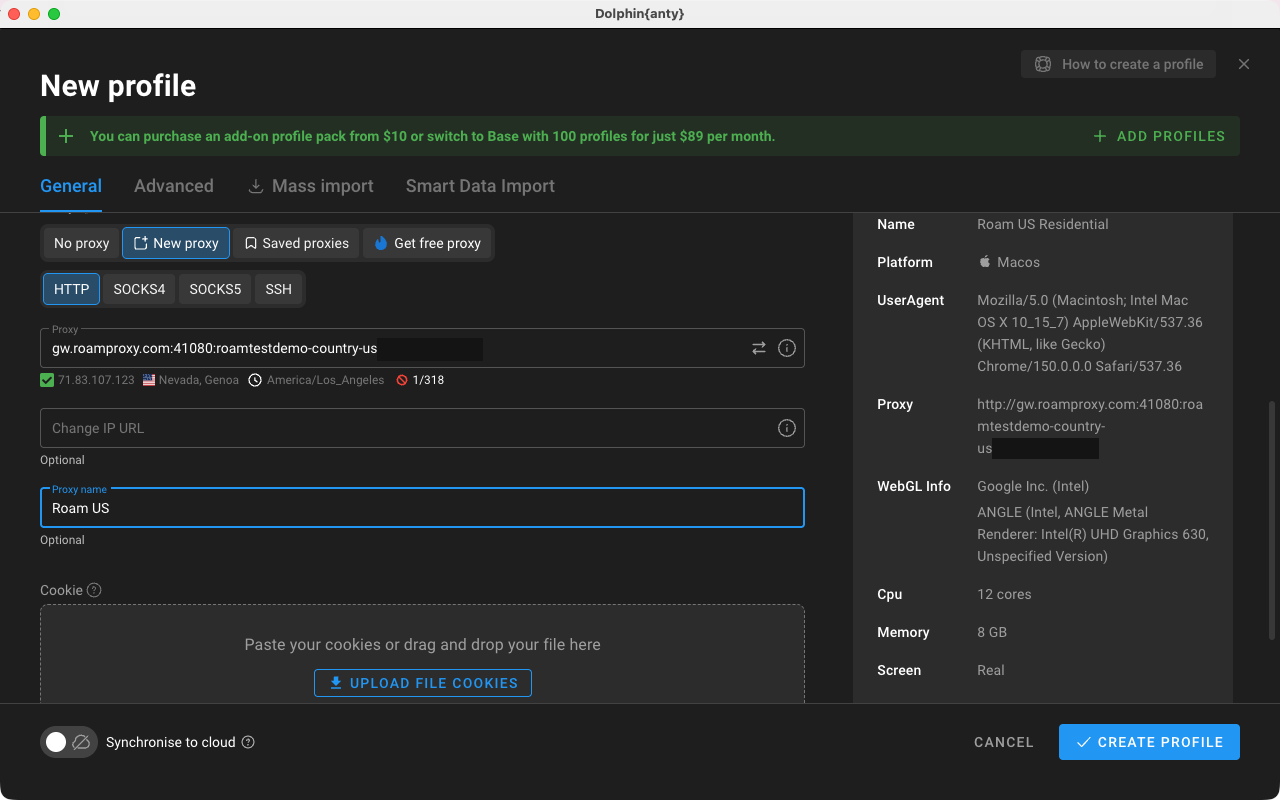Click the 1/318 check count
This screenshot has height=800, width=1280.
[x=428, y=380]
